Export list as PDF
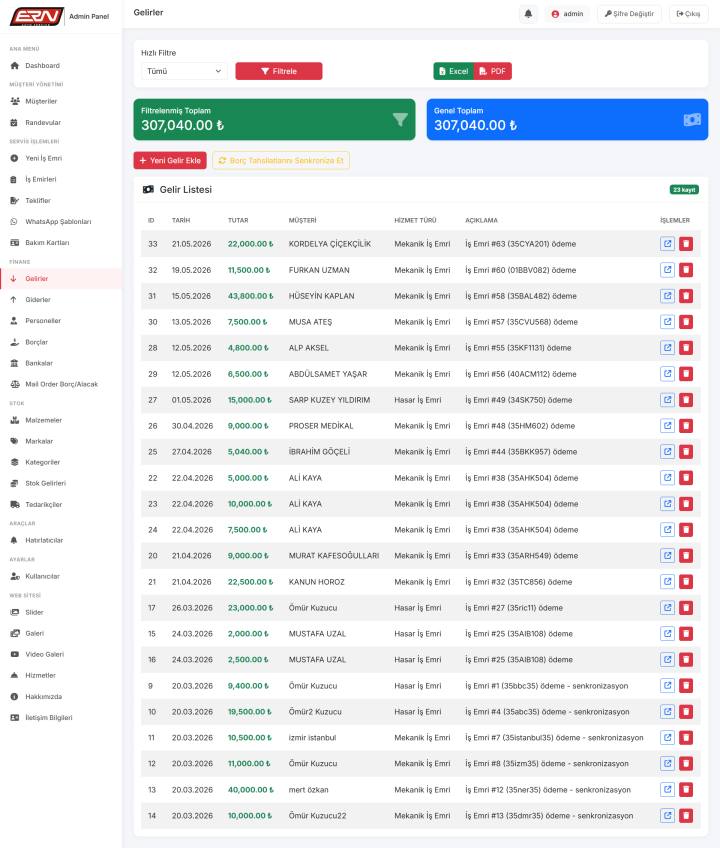 pyautogui.click(x=493, y=71)
